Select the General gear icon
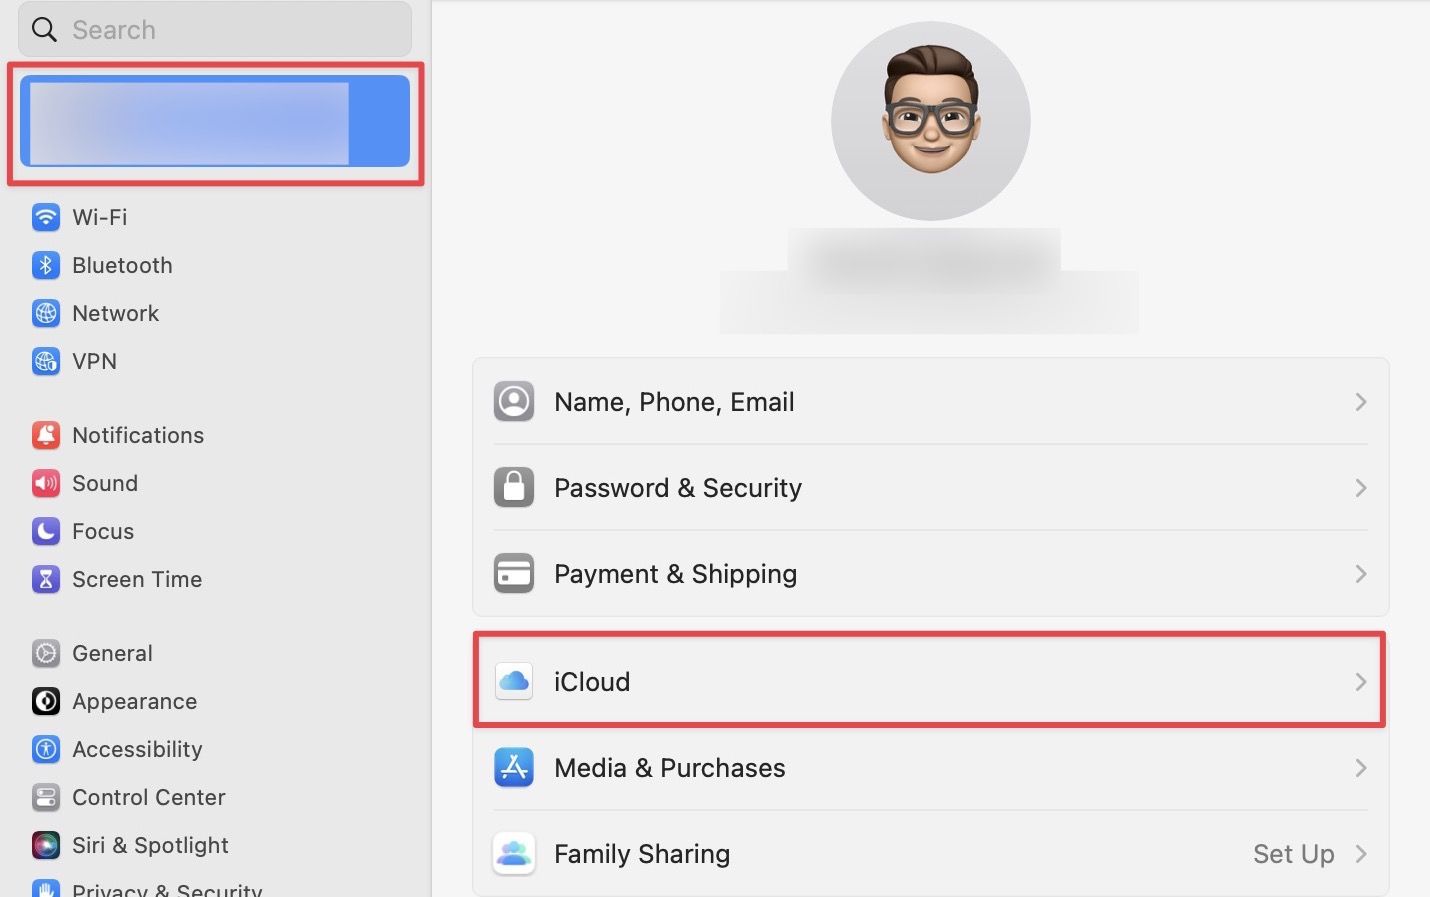Screen dimensions: 1430x897 coord(46,653)
